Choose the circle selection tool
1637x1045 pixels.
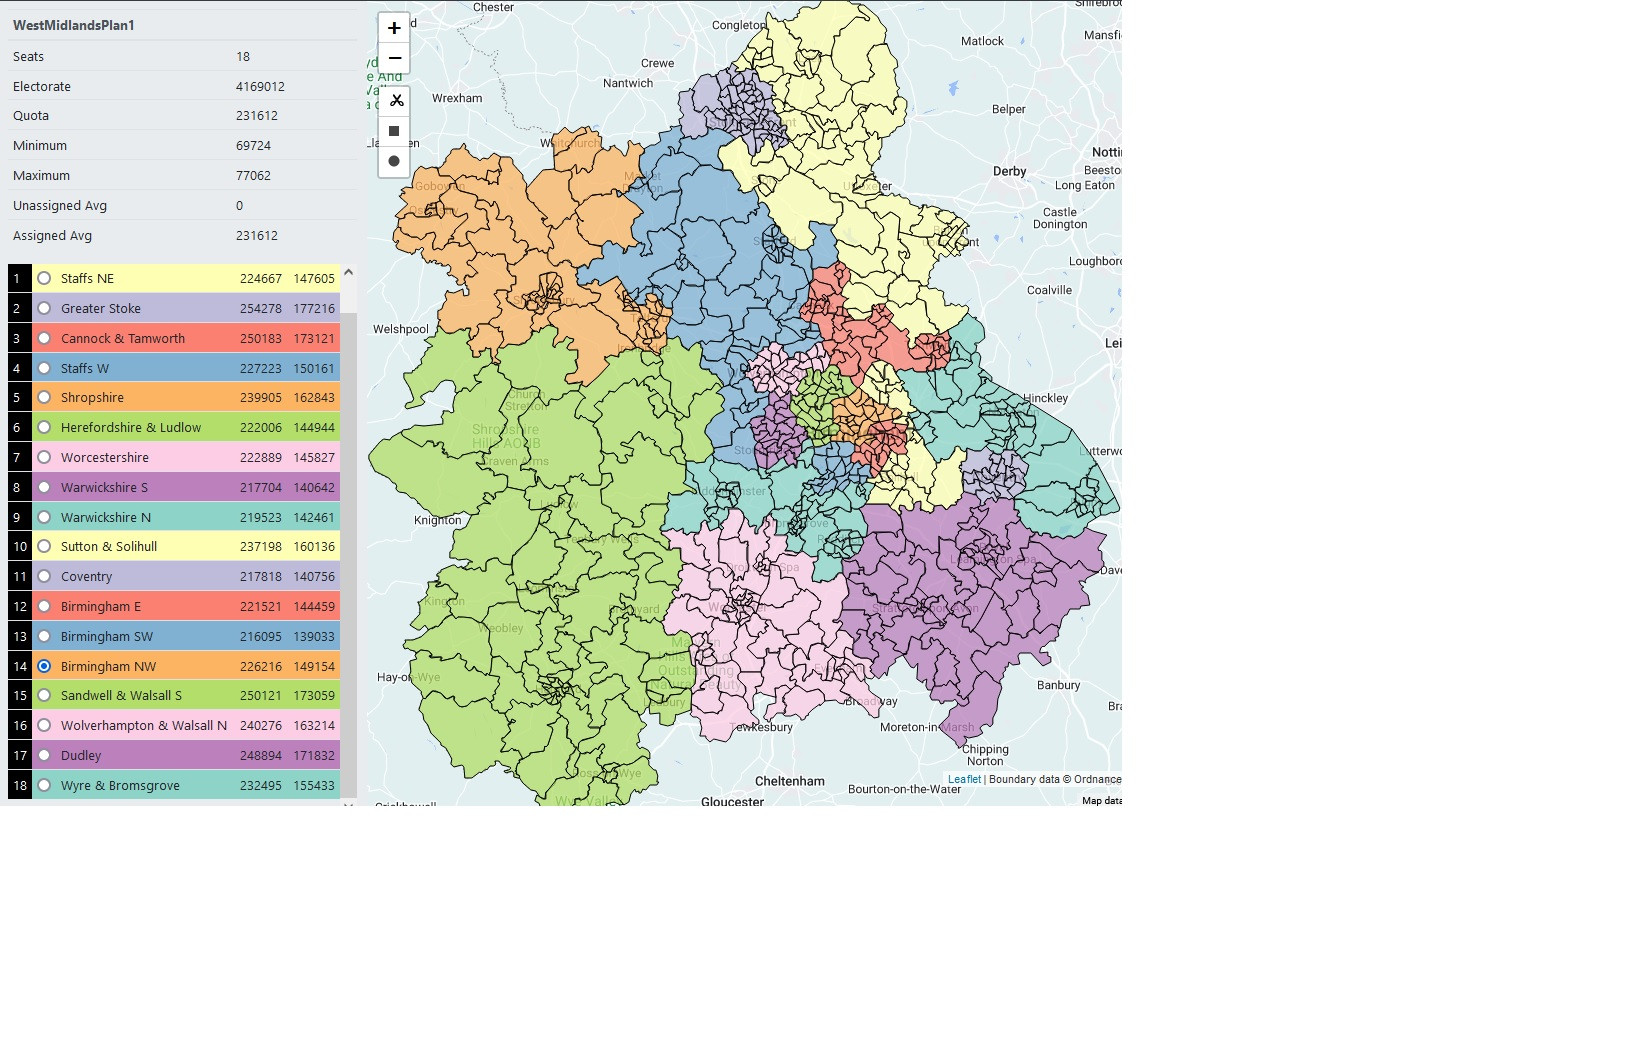tap(394, 161)
